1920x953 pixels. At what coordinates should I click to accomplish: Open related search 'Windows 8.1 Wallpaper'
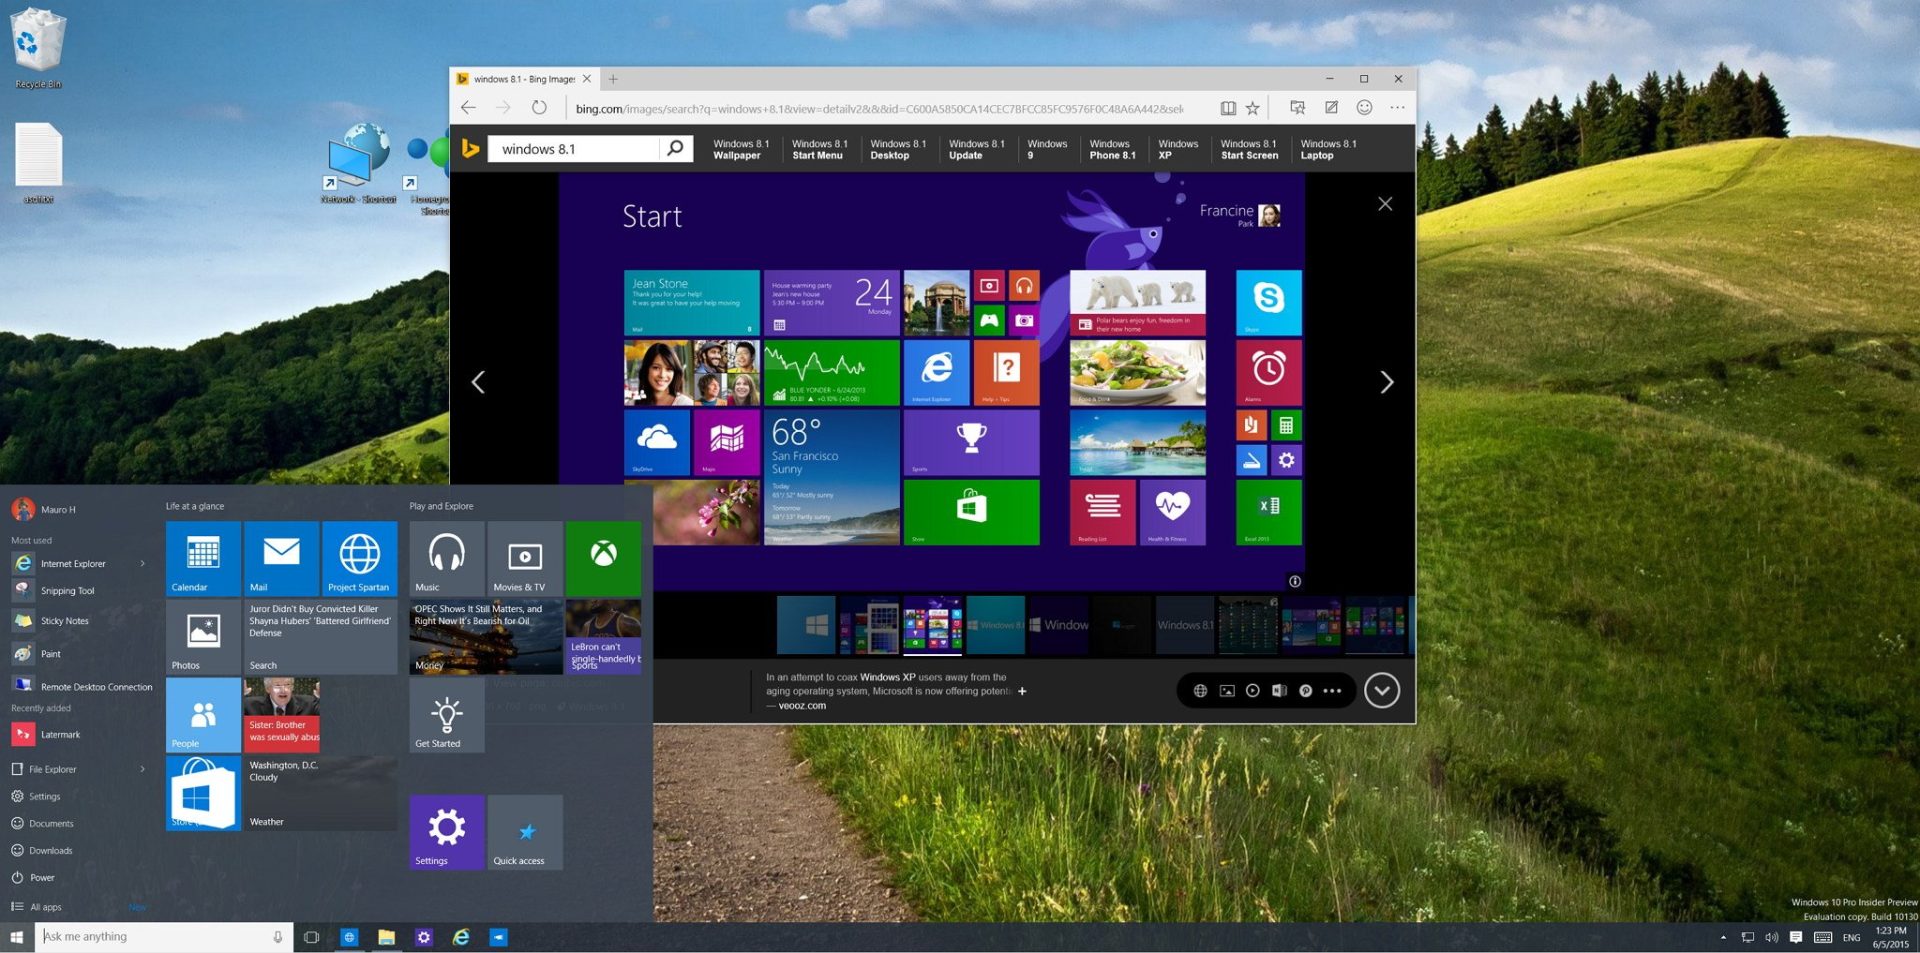tap(741, 149)
